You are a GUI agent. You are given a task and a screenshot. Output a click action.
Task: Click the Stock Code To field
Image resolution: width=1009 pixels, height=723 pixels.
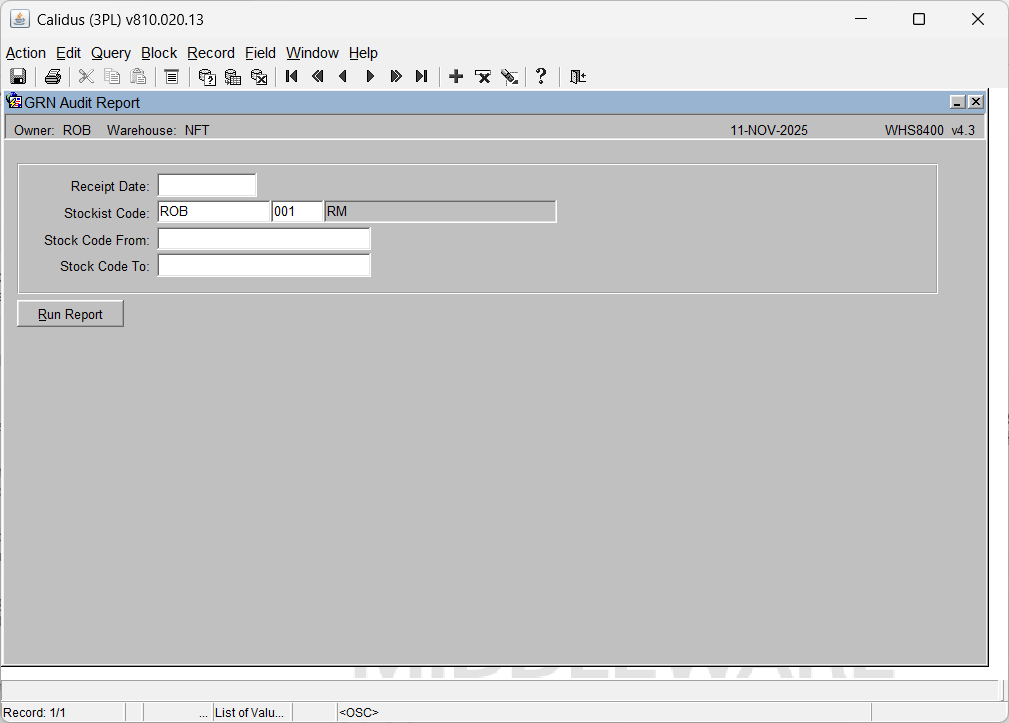264,266
